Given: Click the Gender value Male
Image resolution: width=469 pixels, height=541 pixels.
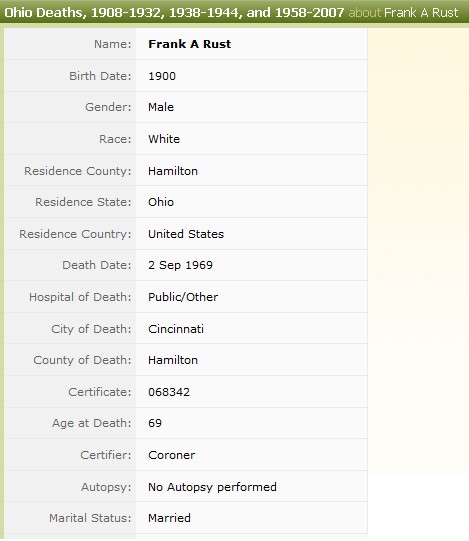Looking at the screenshot, I should pos(161,107).
